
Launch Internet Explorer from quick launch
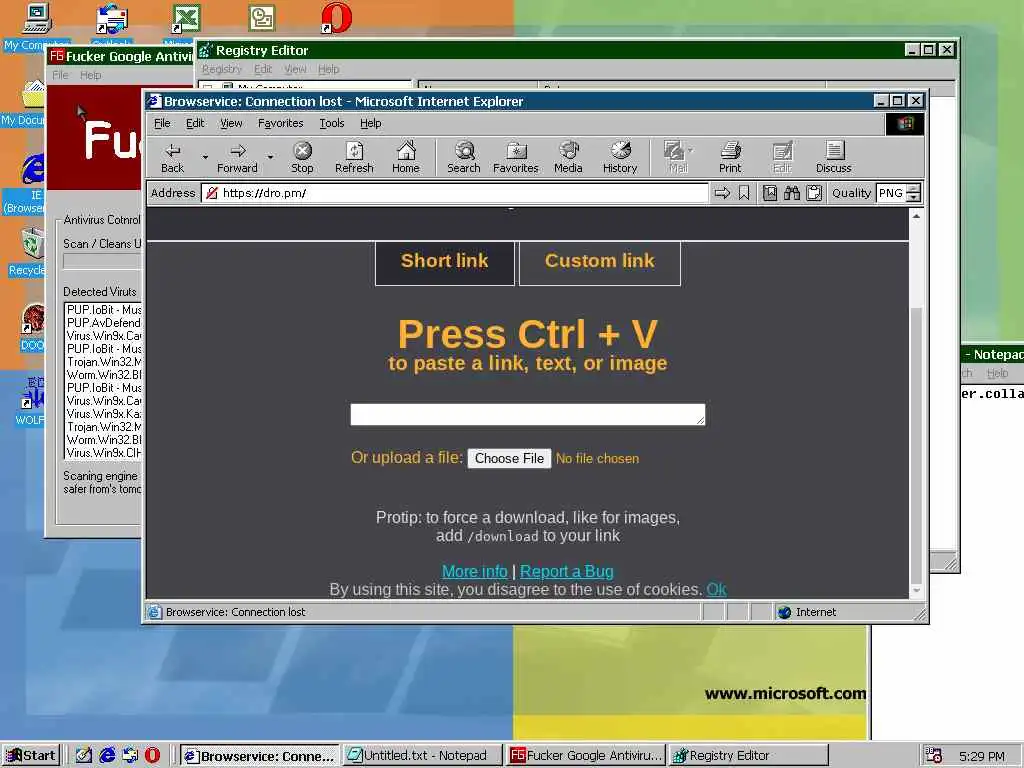107,755
